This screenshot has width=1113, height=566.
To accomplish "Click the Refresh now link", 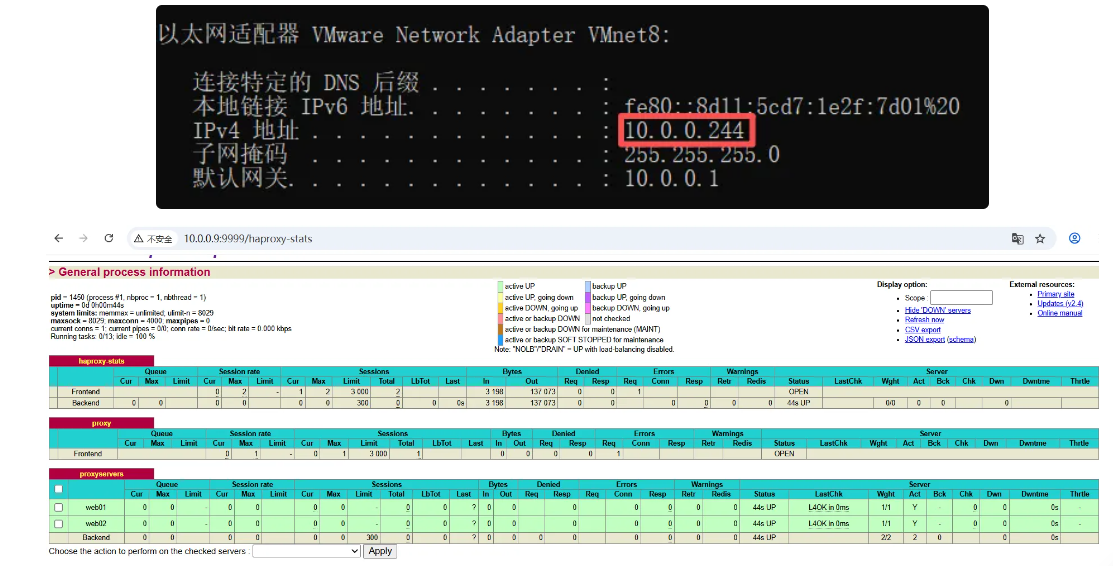I will point(925,320).
